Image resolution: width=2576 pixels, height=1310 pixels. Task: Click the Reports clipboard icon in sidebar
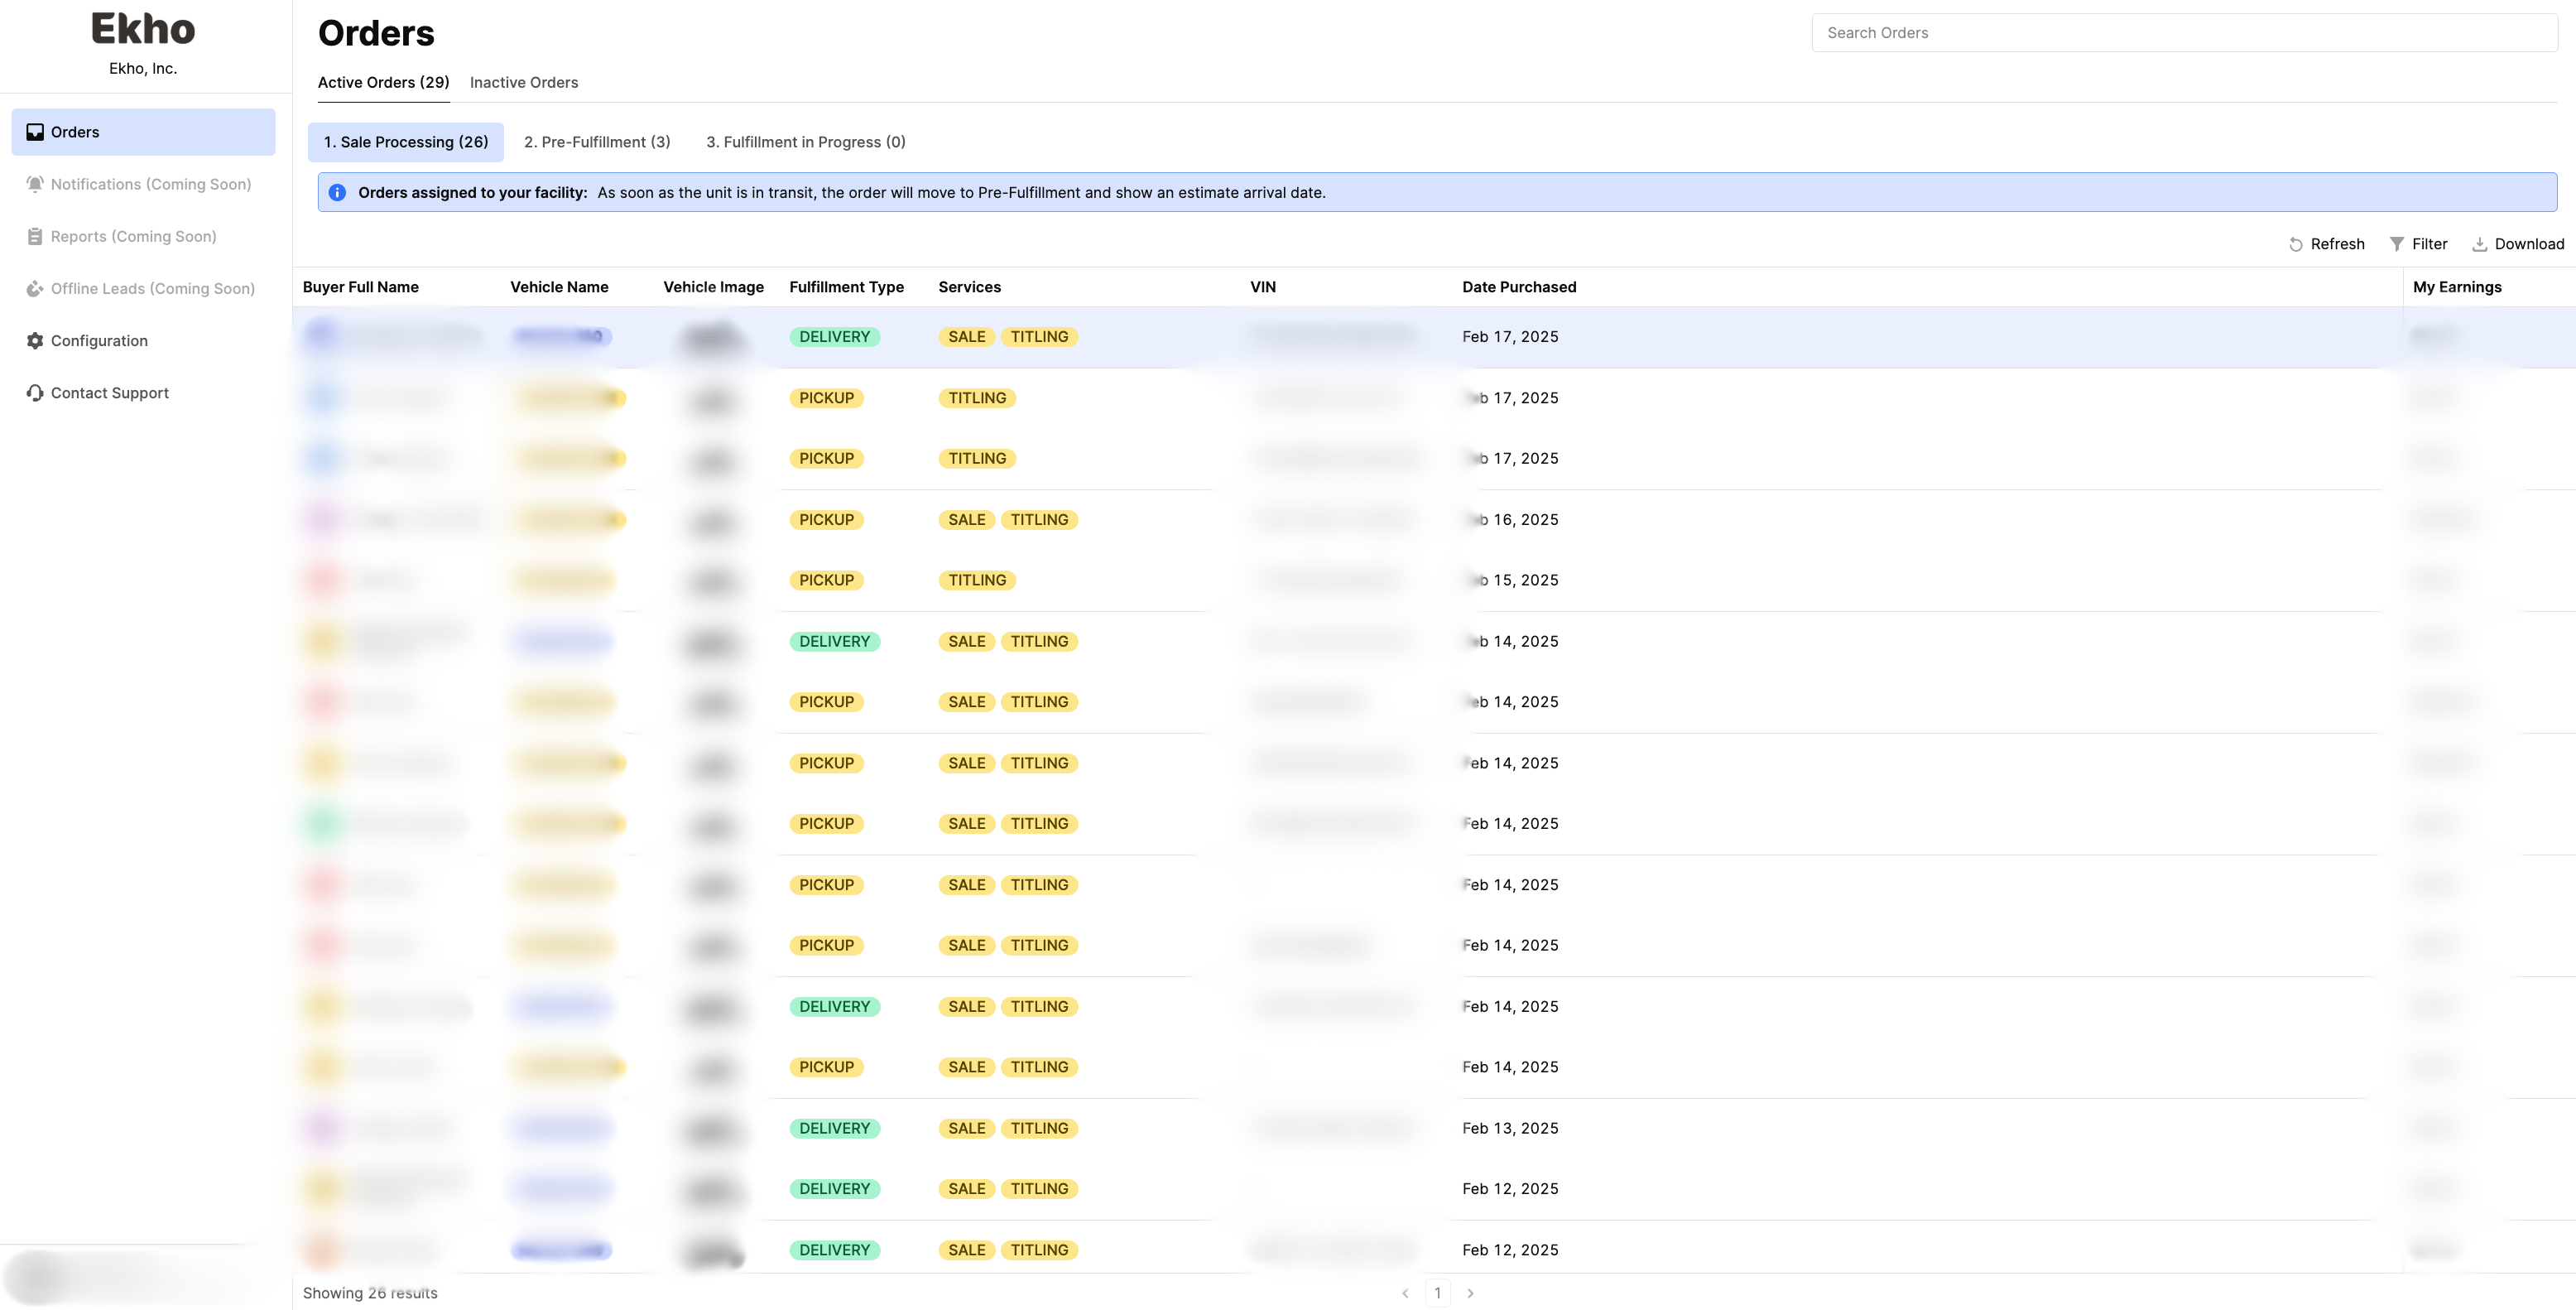coord(35,237)
